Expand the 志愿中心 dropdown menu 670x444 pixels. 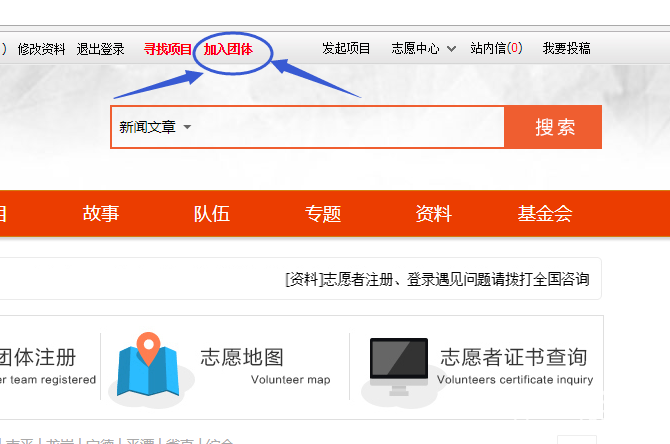tap(423, 48)
